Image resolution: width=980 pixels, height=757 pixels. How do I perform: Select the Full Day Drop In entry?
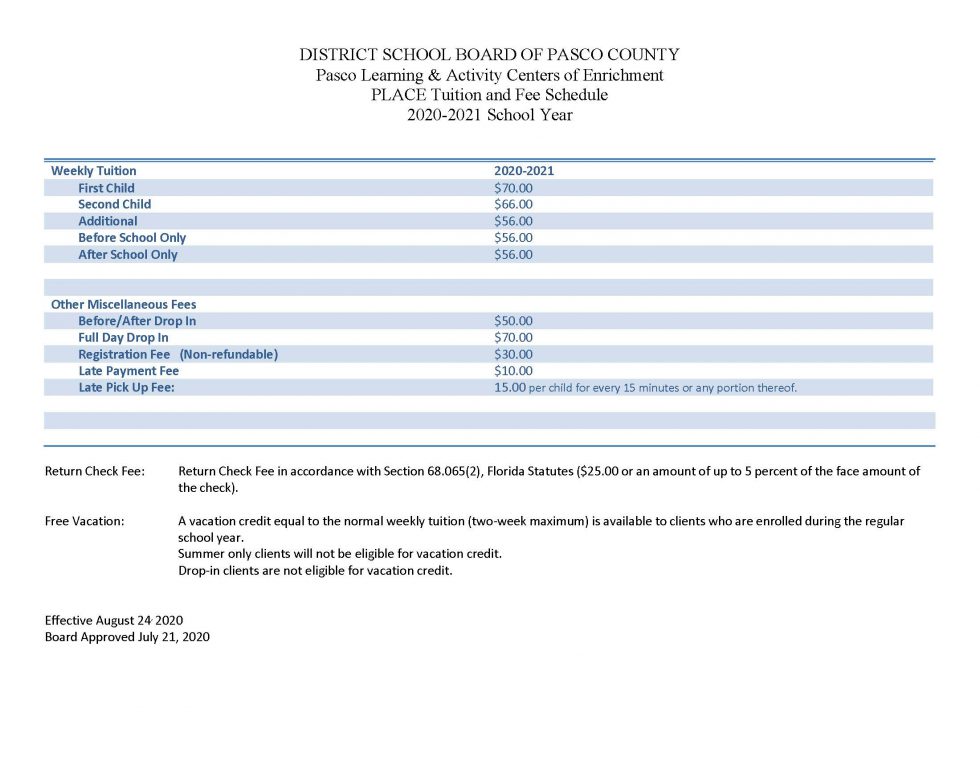click(x=122, y=337)
